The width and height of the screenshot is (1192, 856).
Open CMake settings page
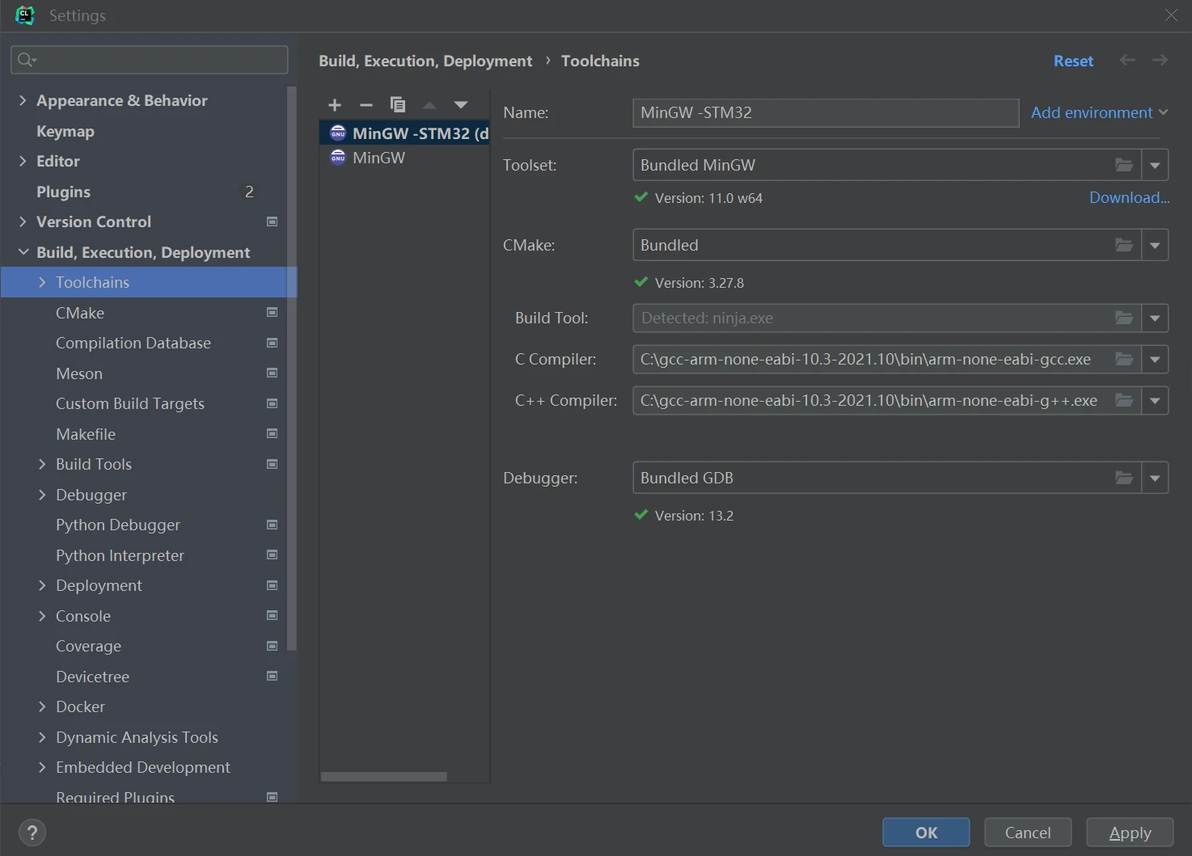pos(80,313)
